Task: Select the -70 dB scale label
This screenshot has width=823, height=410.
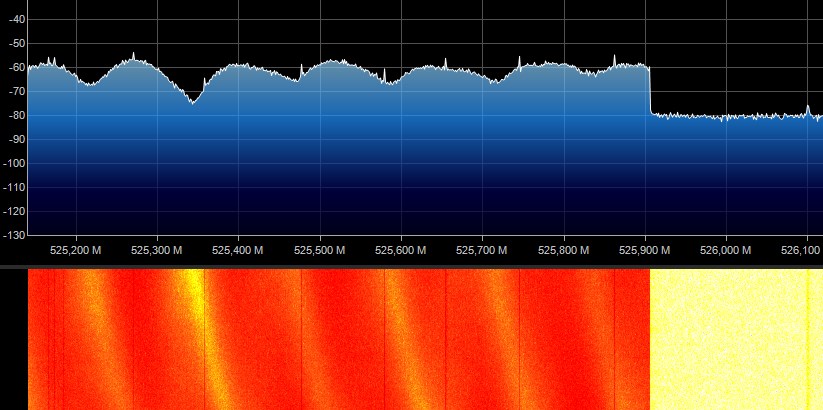Action: (x=14, y=92)
